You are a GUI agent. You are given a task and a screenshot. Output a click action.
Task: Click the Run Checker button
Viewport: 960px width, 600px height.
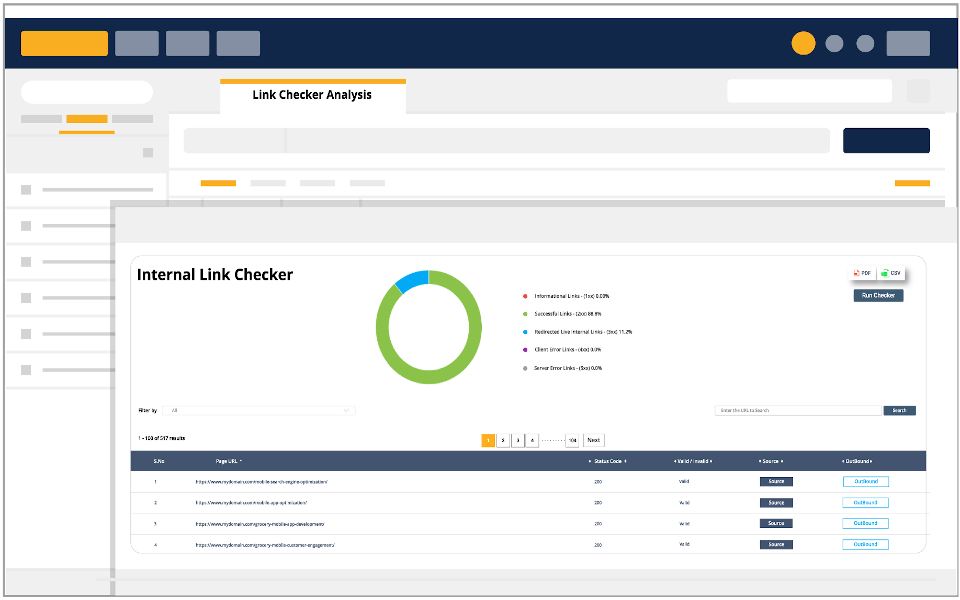(878, 295)
